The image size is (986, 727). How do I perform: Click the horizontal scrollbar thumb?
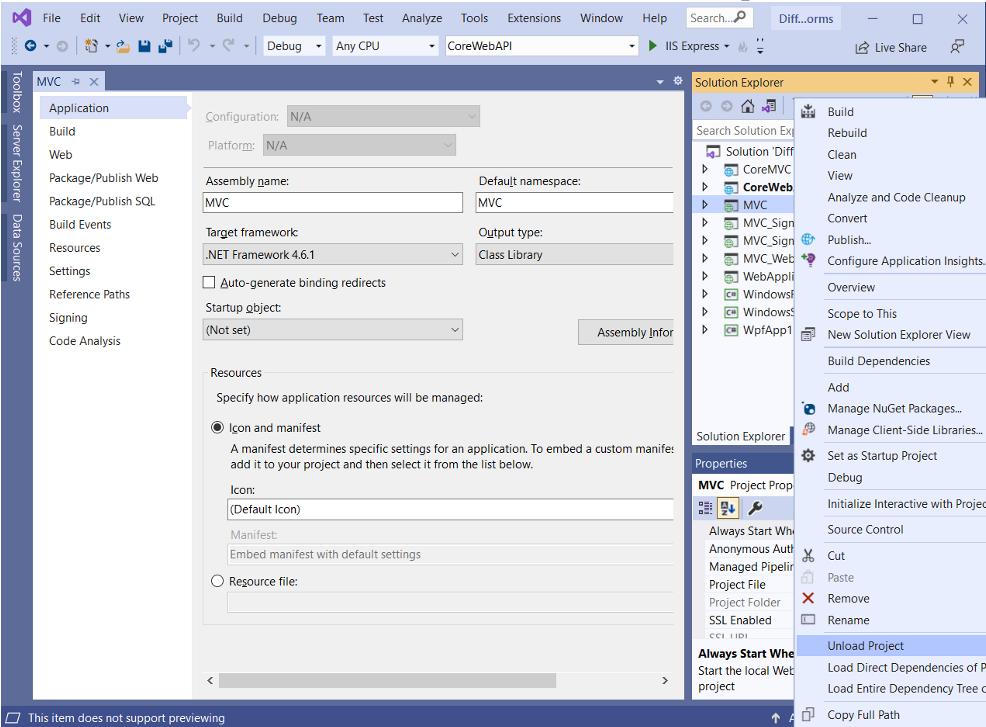(387, 680)
